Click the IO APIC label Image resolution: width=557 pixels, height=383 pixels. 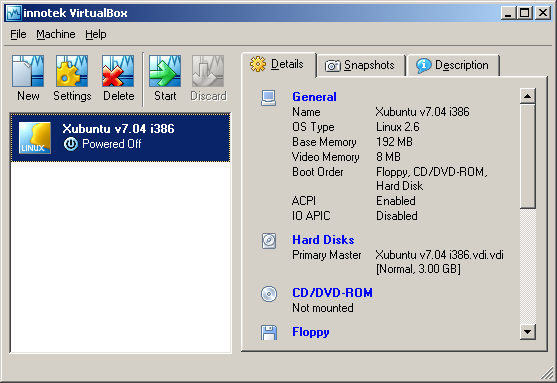coord(311,216)
